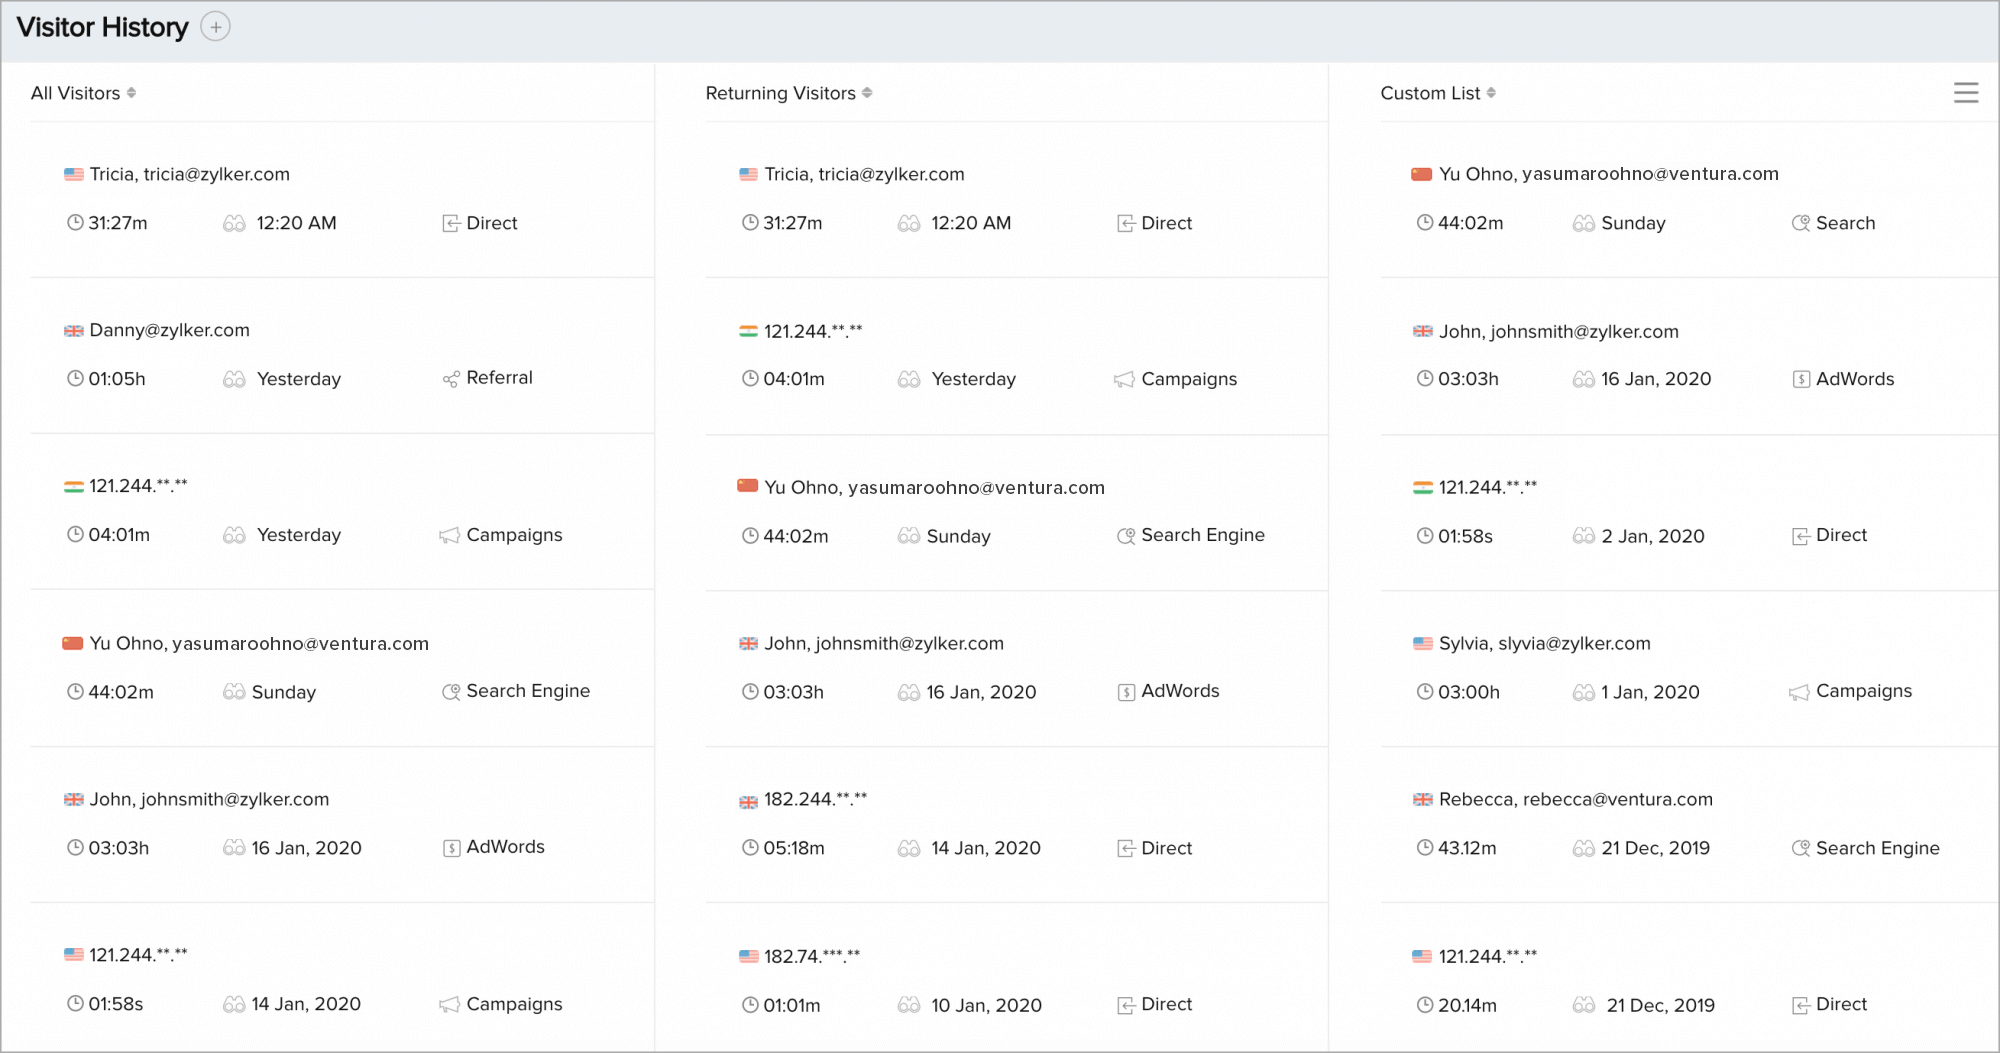Click the clock icon next to 05:18m
Screen dimensions: 2000x1053
point(750,848)
